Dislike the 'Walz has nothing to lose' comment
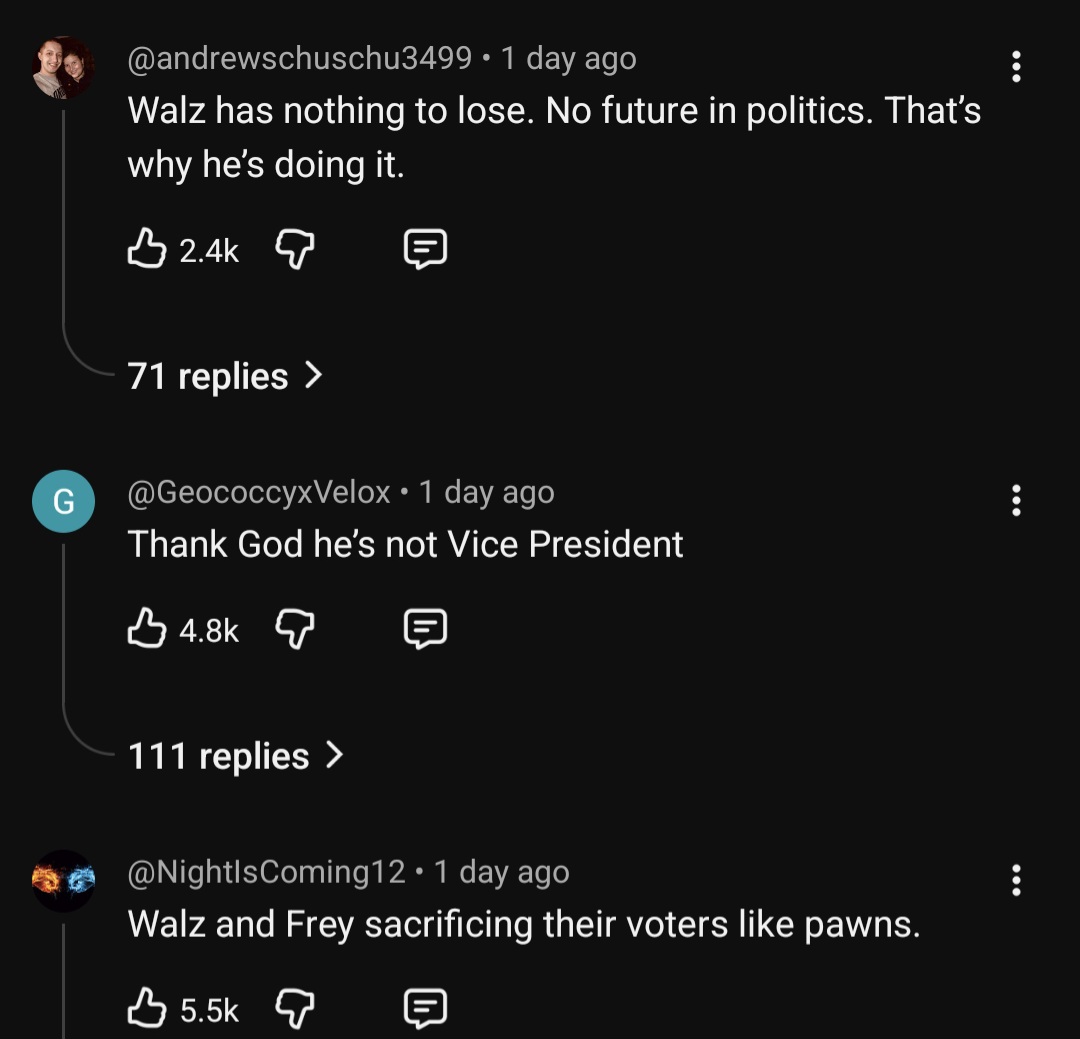This screenshot has width=1080, height=1039. 294,249
